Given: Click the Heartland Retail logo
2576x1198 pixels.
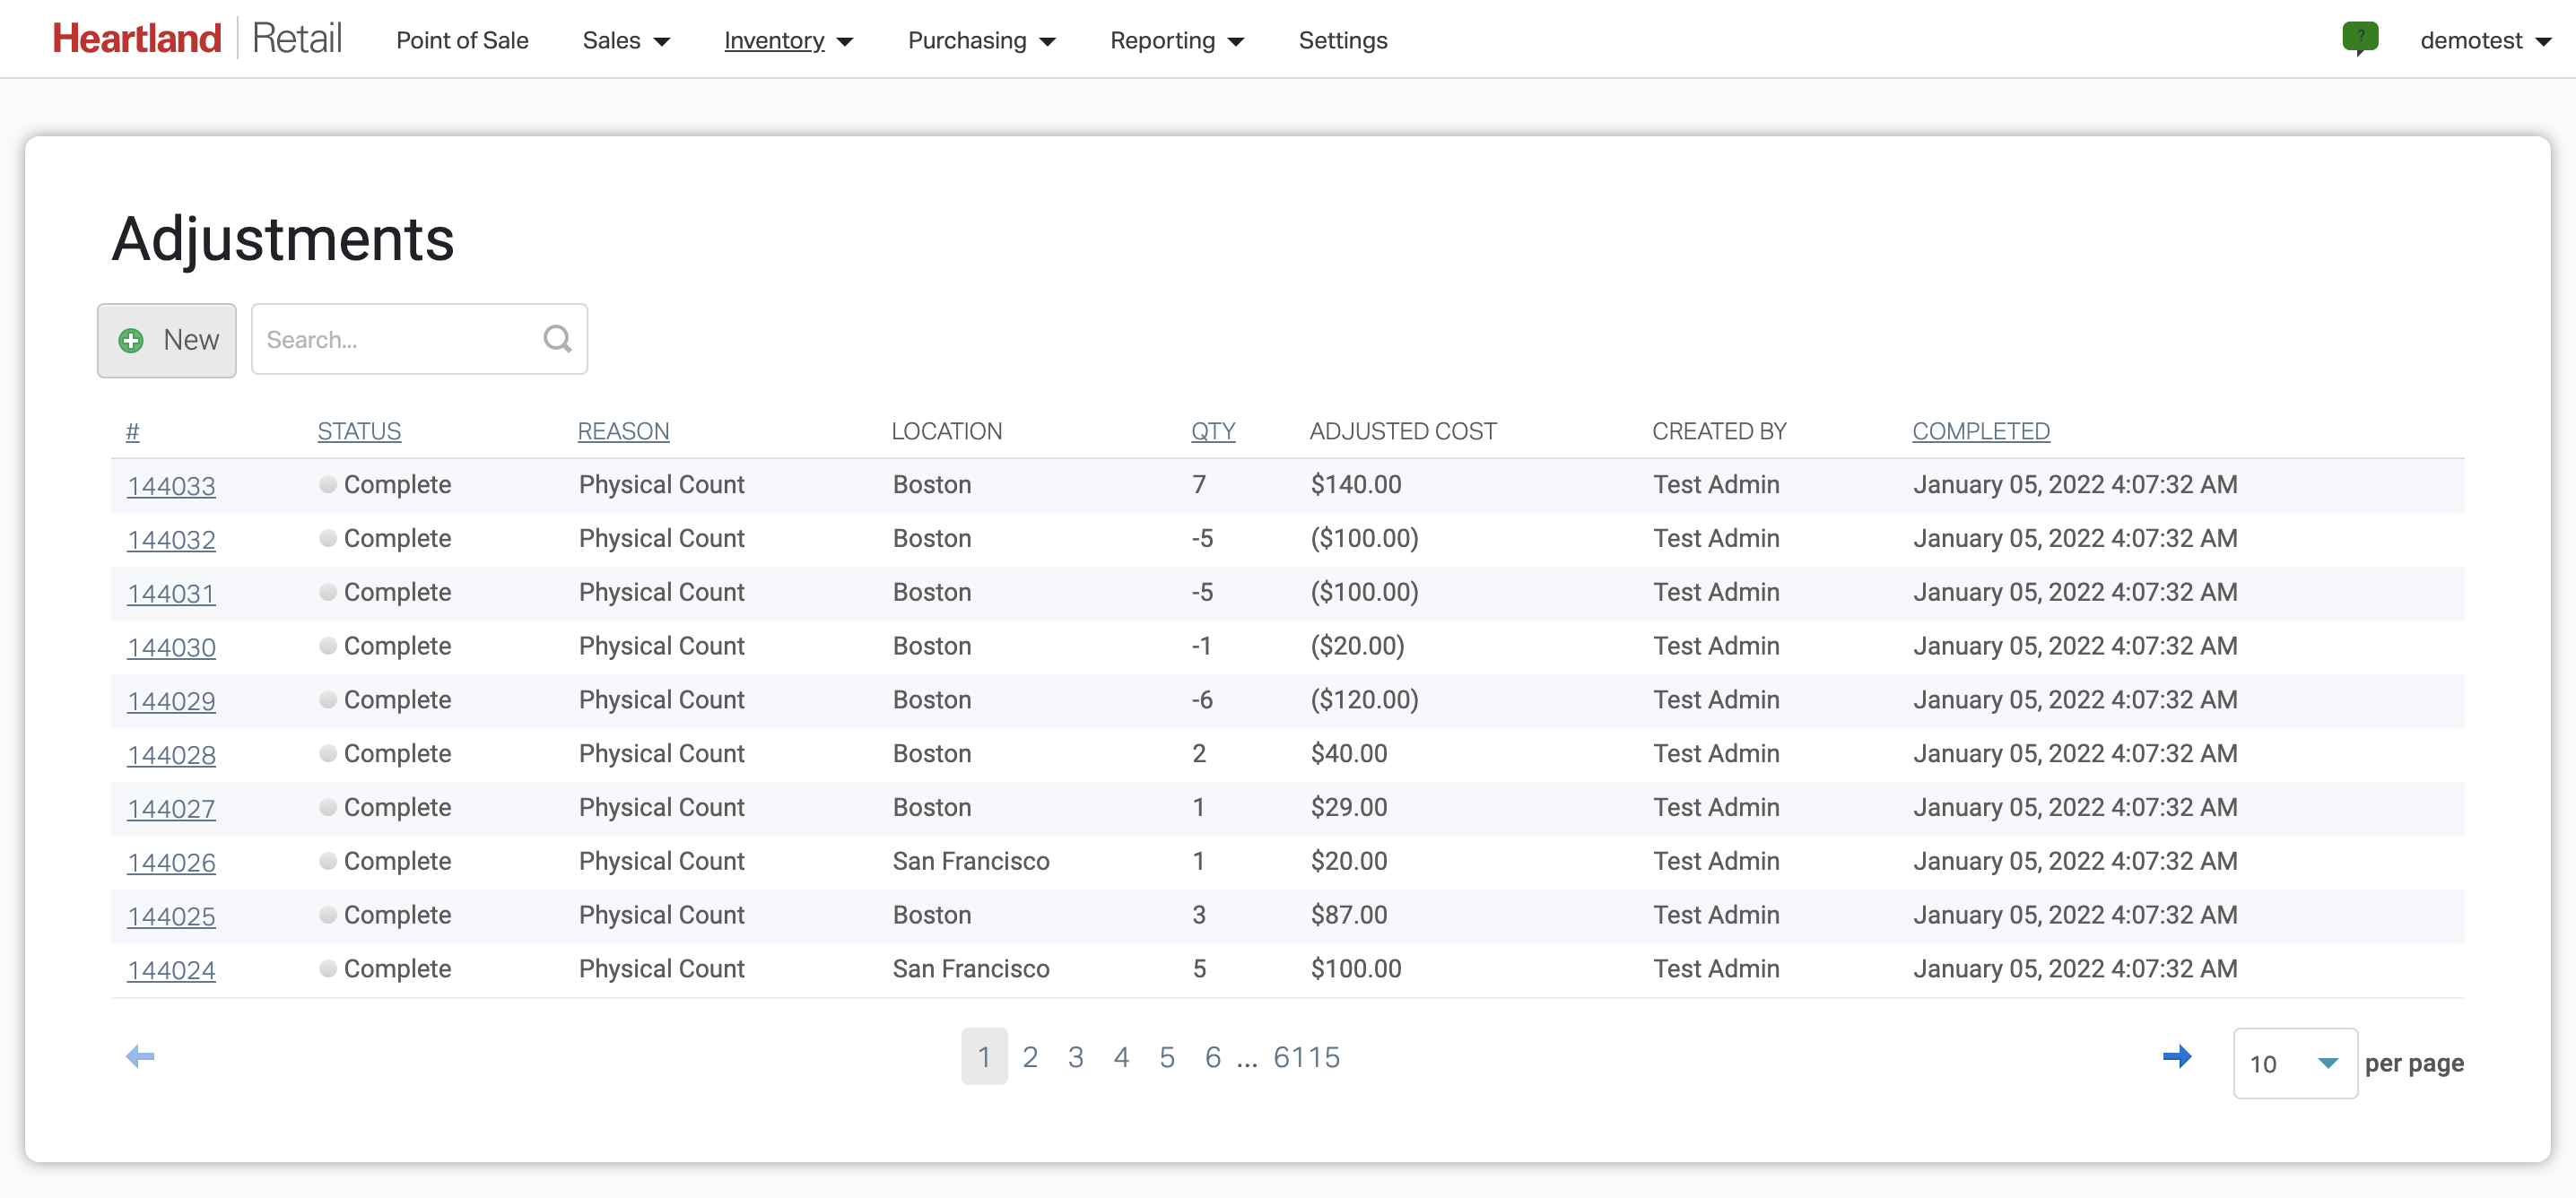Looking at the screenshot, I should pos(197,37).
